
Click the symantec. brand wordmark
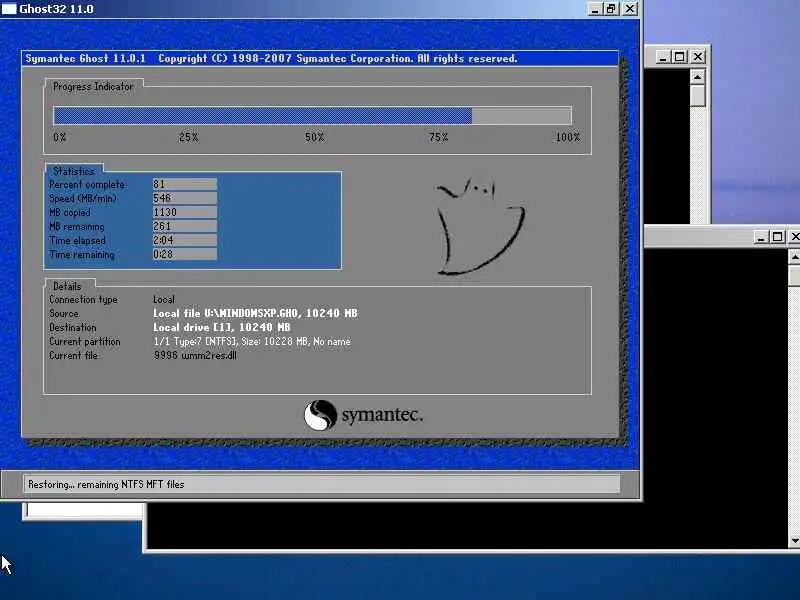click(x=383, y=415)
